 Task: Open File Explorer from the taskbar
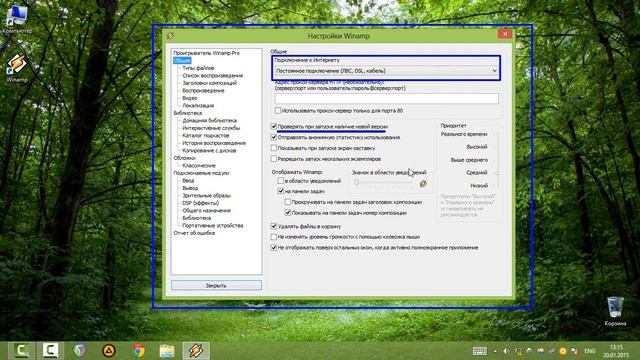pos(167,351)
